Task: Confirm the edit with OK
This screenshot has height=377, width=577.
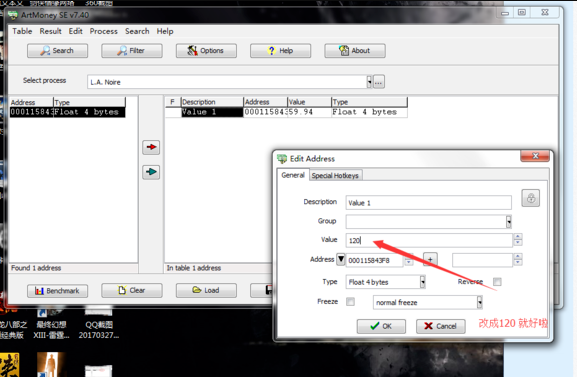Action: tap(381, 326)
